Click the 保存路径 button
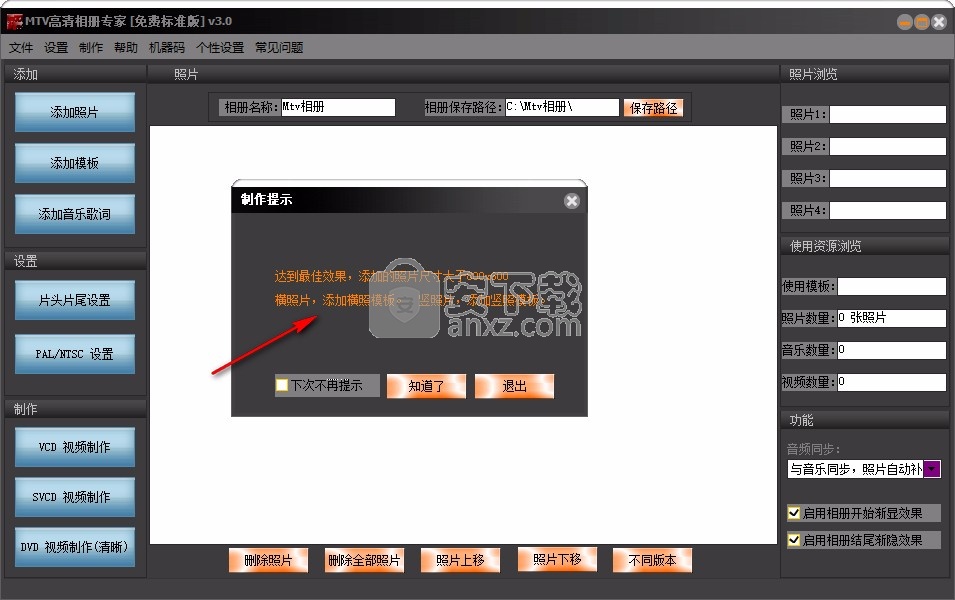This screenshot has width=955, height=600. 654,108
